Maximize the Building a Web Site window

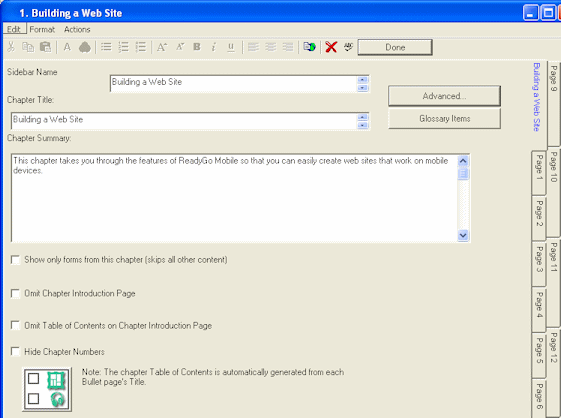547,13
